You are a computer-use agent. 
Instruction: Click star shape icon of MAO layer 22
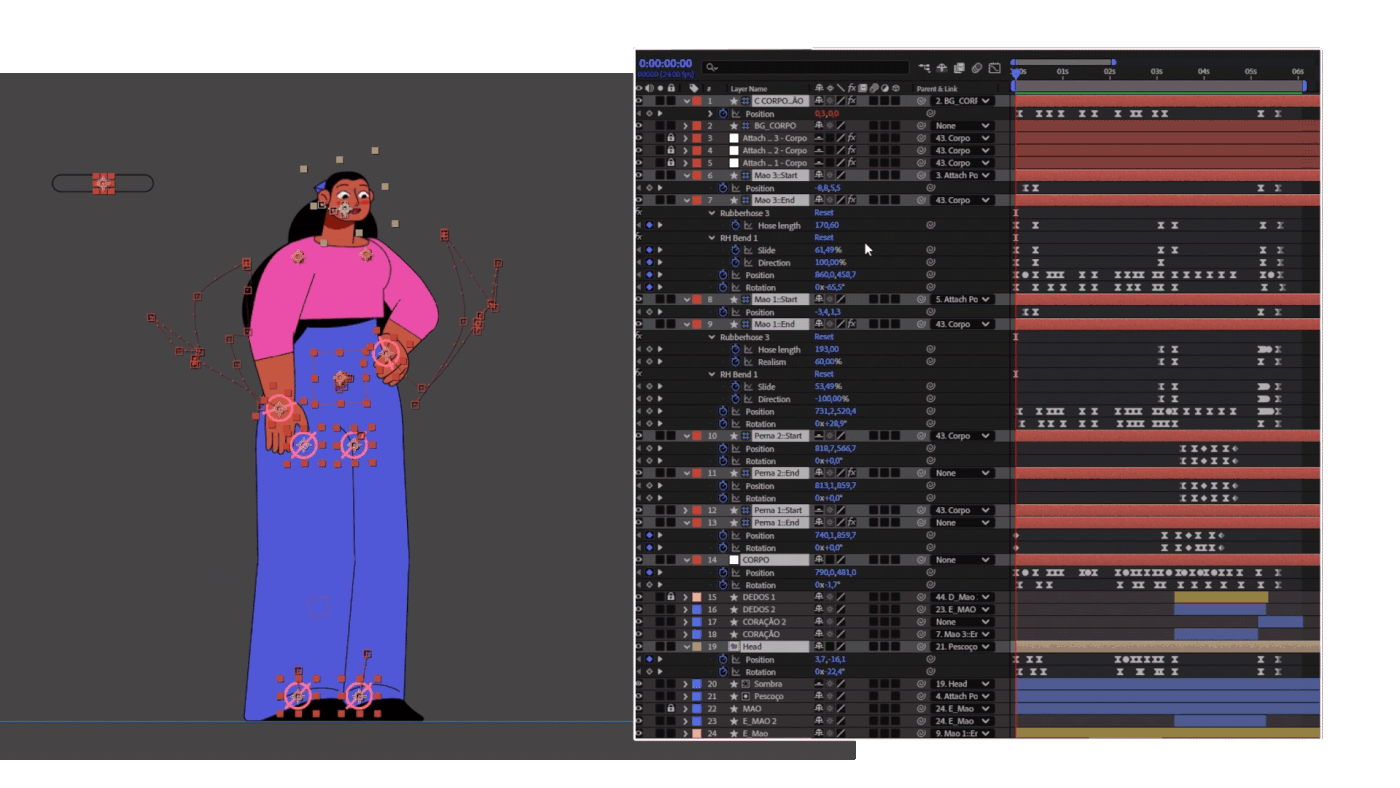tap(733, 709)
